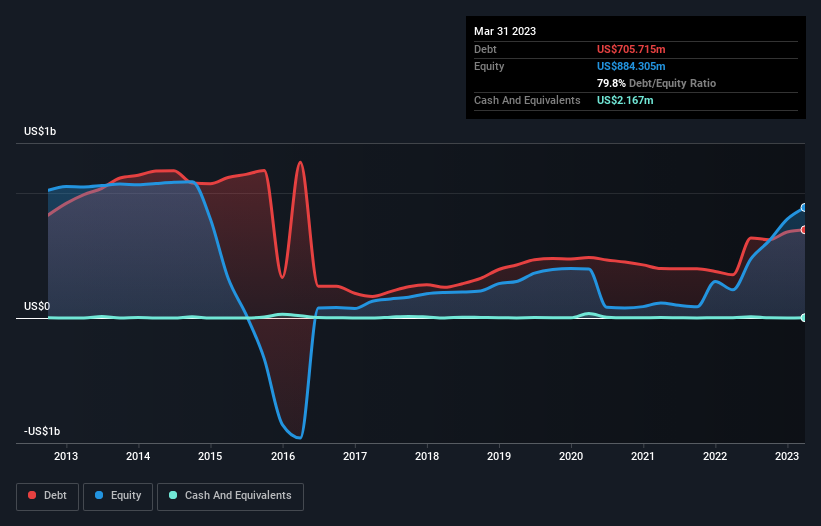Image resolution: width=821 pixels, height=526 pixels.
Task: Click the Mar 31 2023 tooltip date
Action: pos(505,31)
